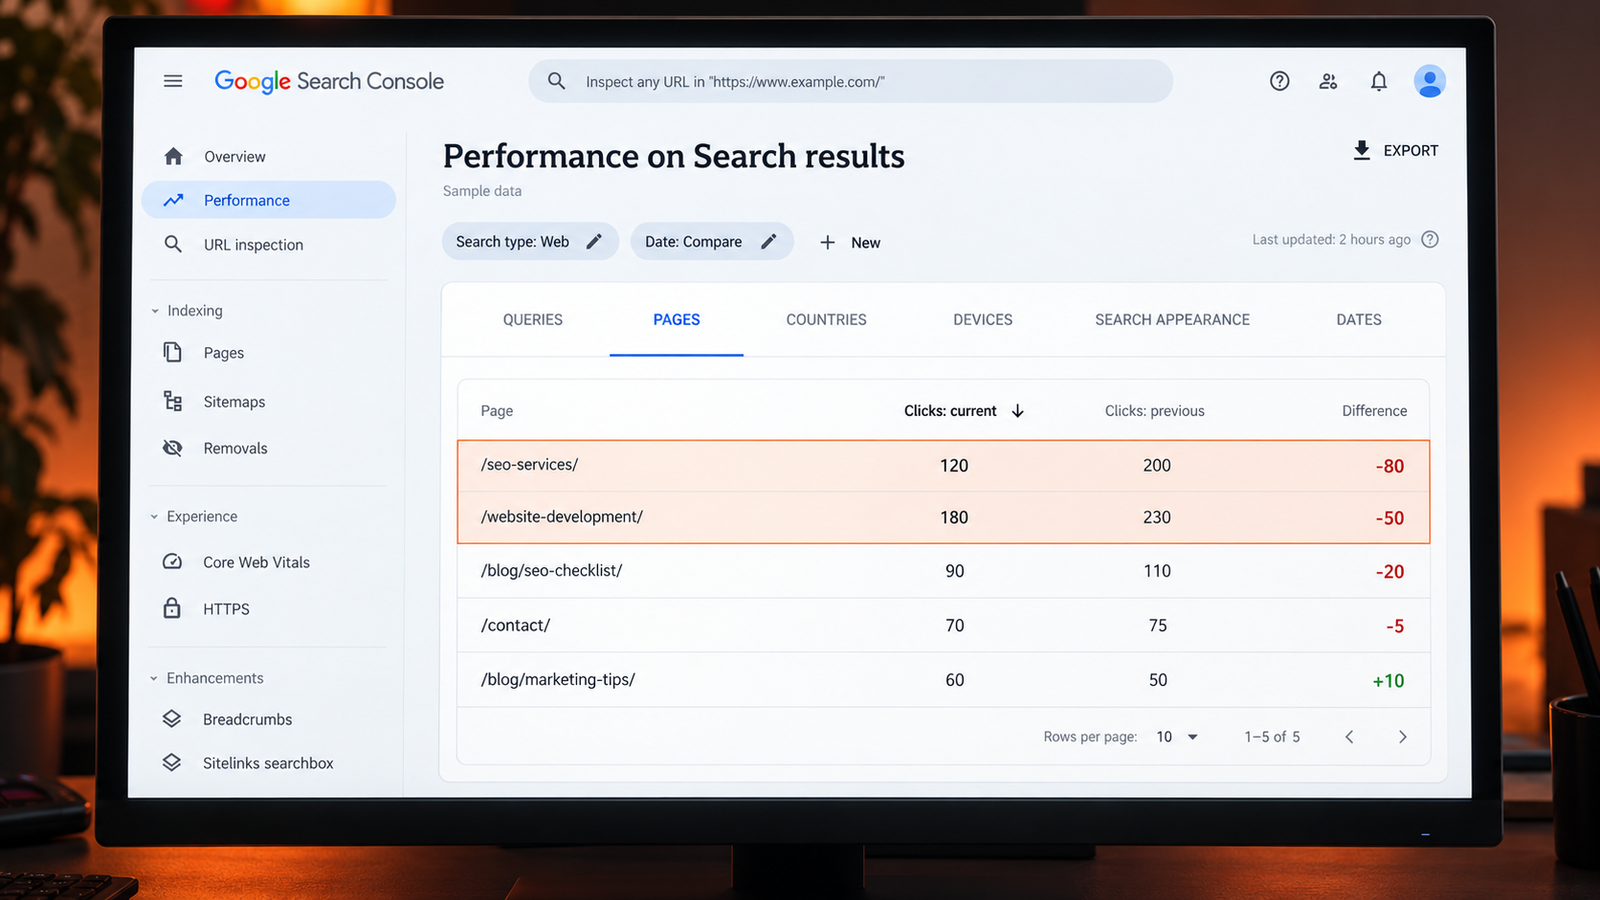The width and height of the screenshot is (1600, 900).
Task: Switch to the DEVICES tab
Action: pos(983,320)
